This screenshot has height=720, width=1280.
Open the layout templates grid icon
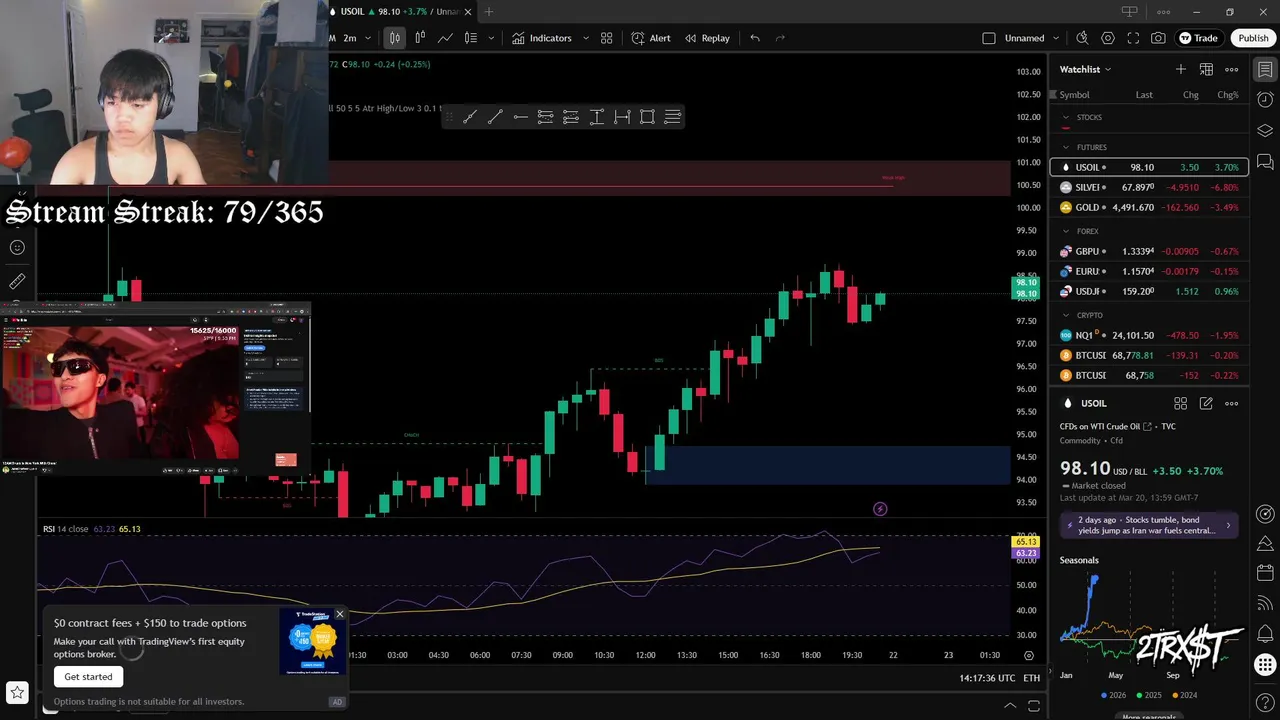click(x=606, y=38)
